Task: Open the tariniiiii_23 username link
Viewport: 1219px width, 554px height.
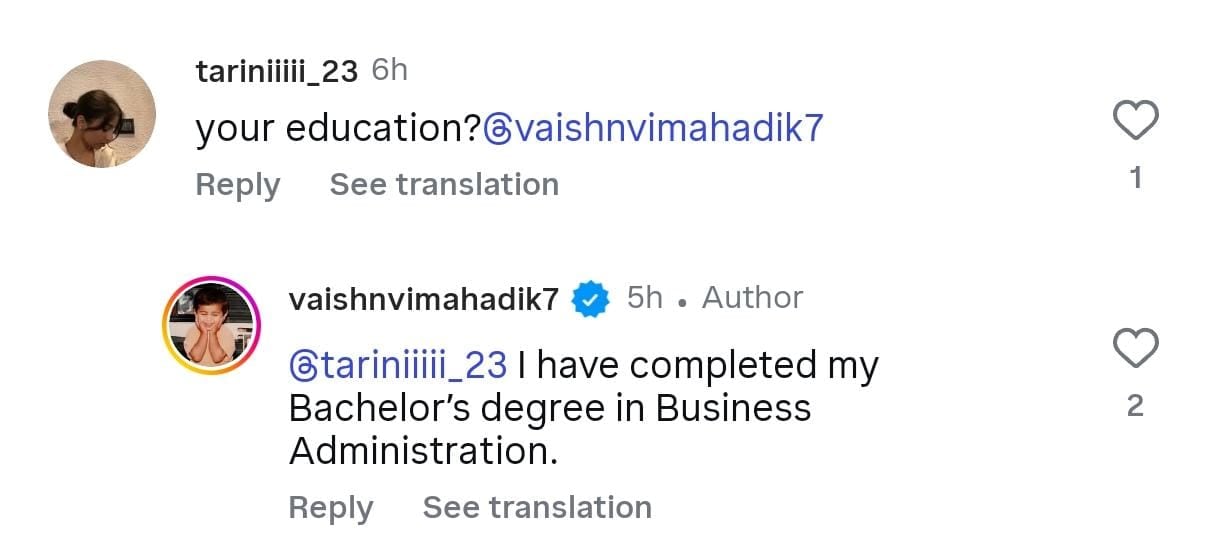Action: [x=276, y=71]
